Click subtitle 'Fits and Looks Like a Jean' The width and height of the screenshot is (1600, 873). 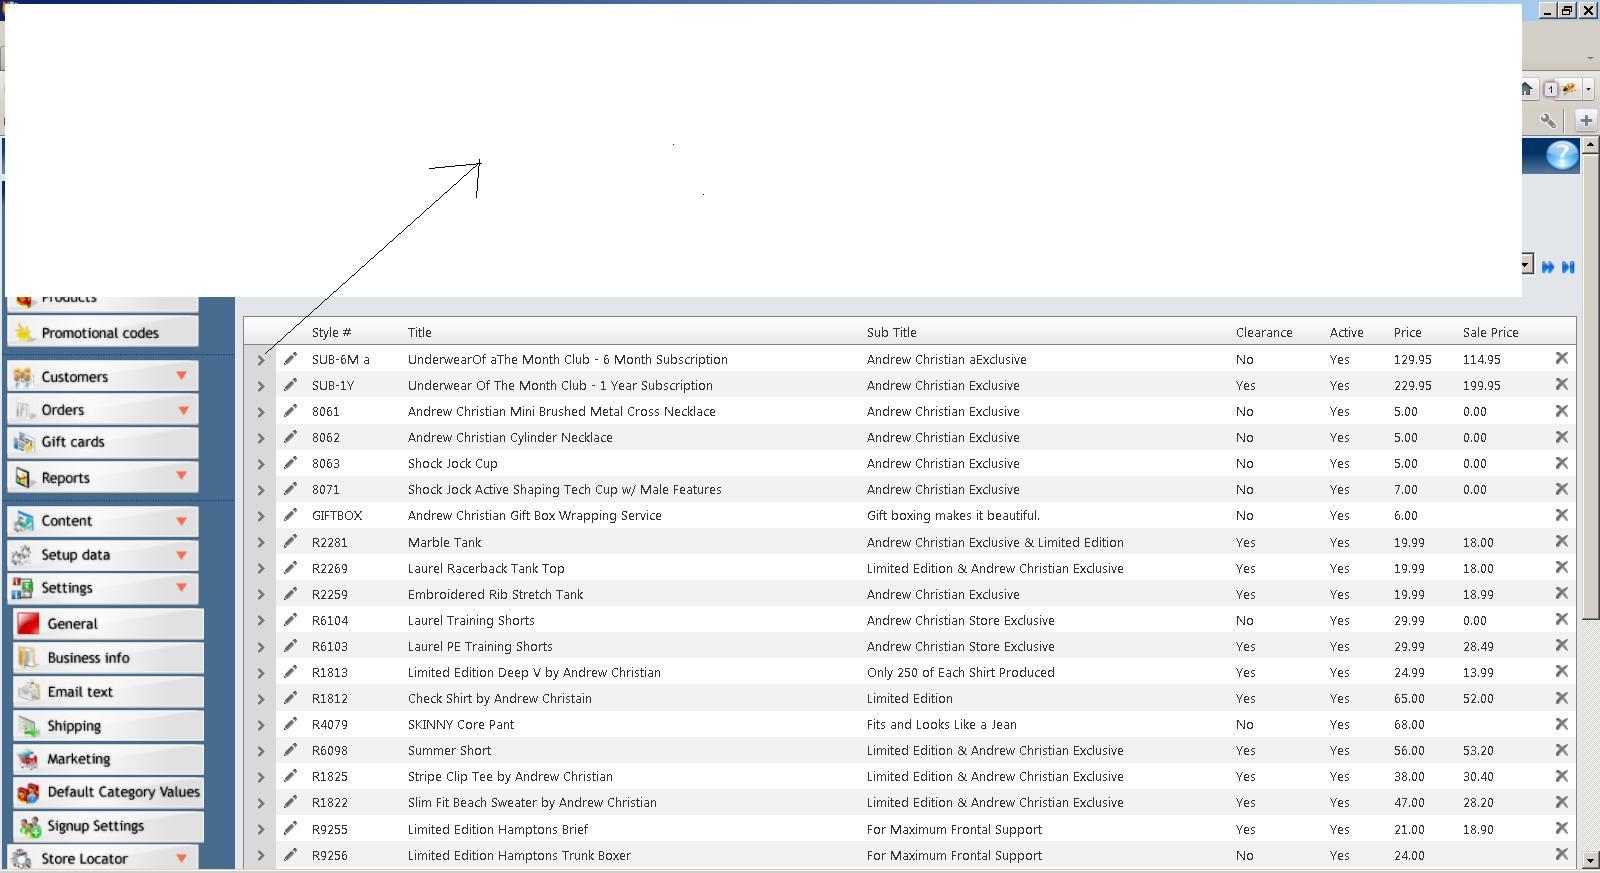pyautogui.click(x=941, y=725)
